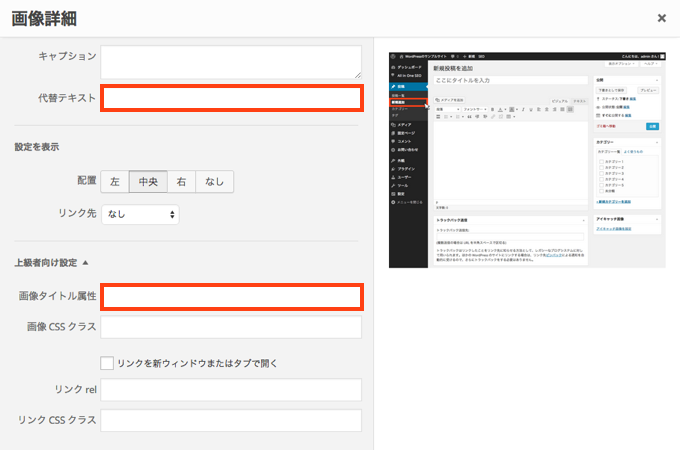Focus the 代替テキスト input field
This screenshot has height=450, width=680.
[232, 98]
